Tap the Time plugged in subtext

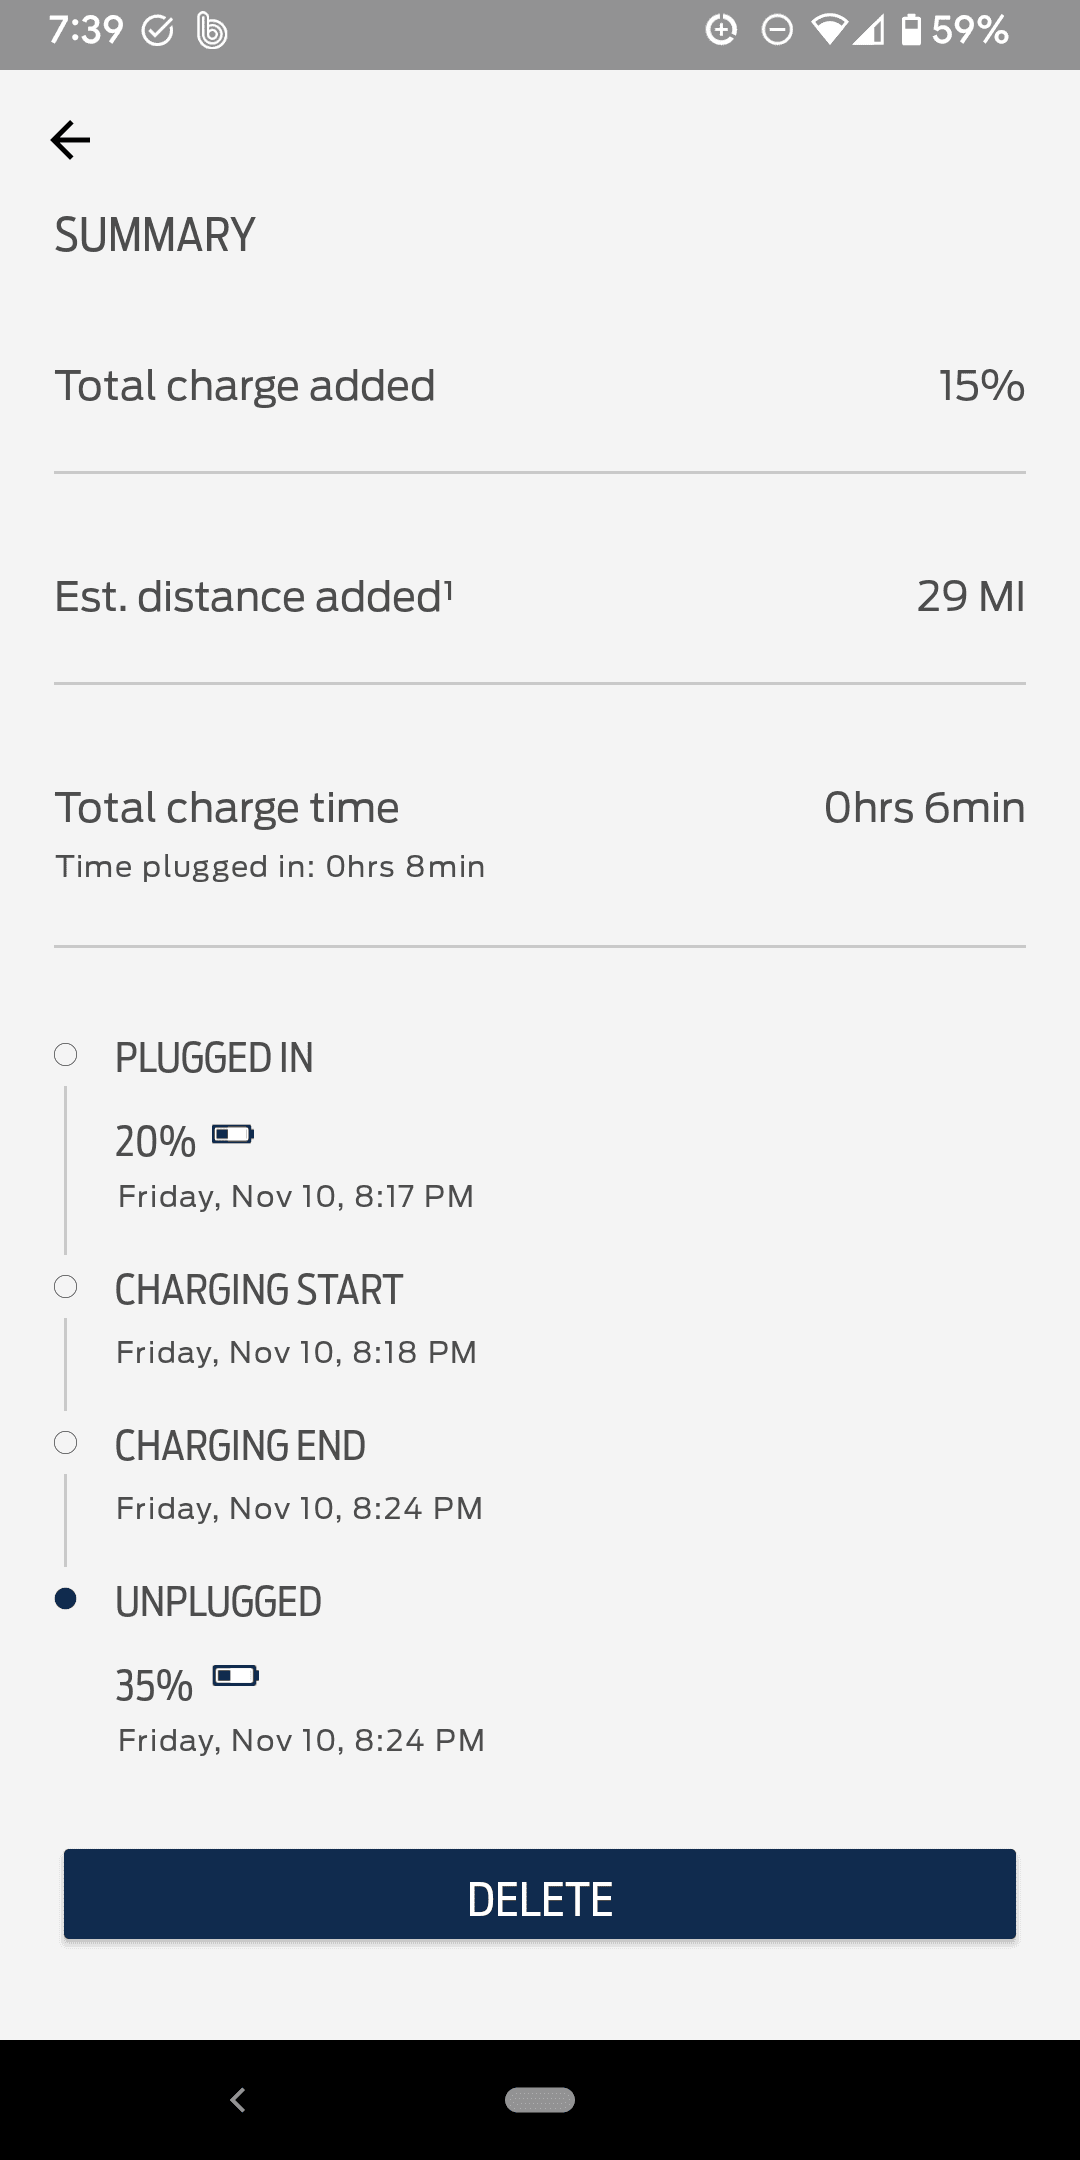(x=270, y=867)
